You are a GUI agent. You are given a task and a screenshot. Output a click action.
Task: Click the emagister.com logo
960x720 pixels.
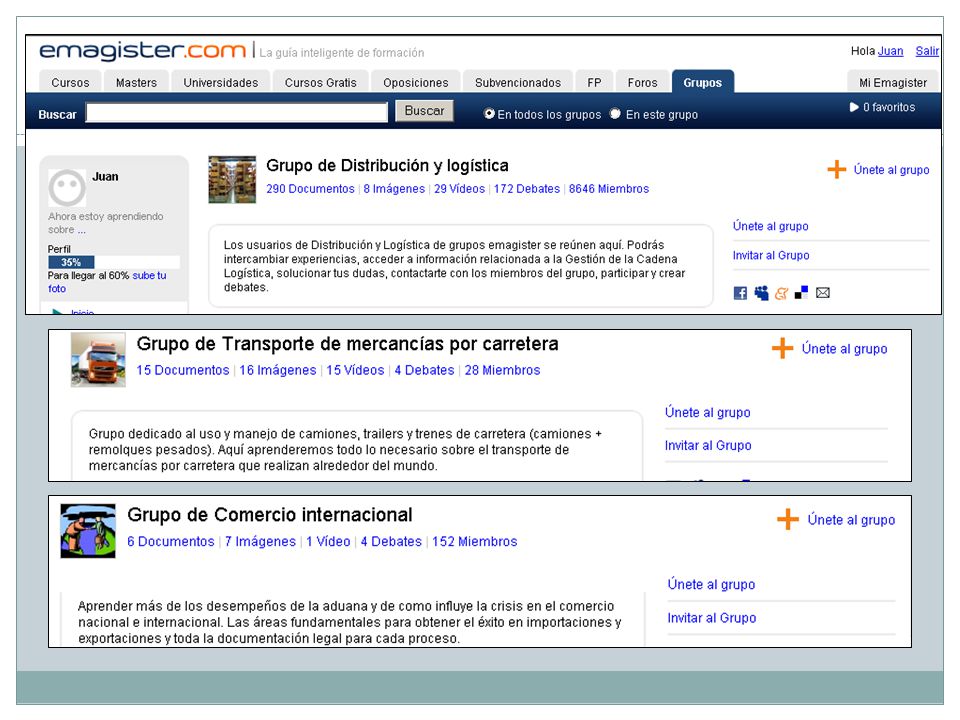(143, 50)
